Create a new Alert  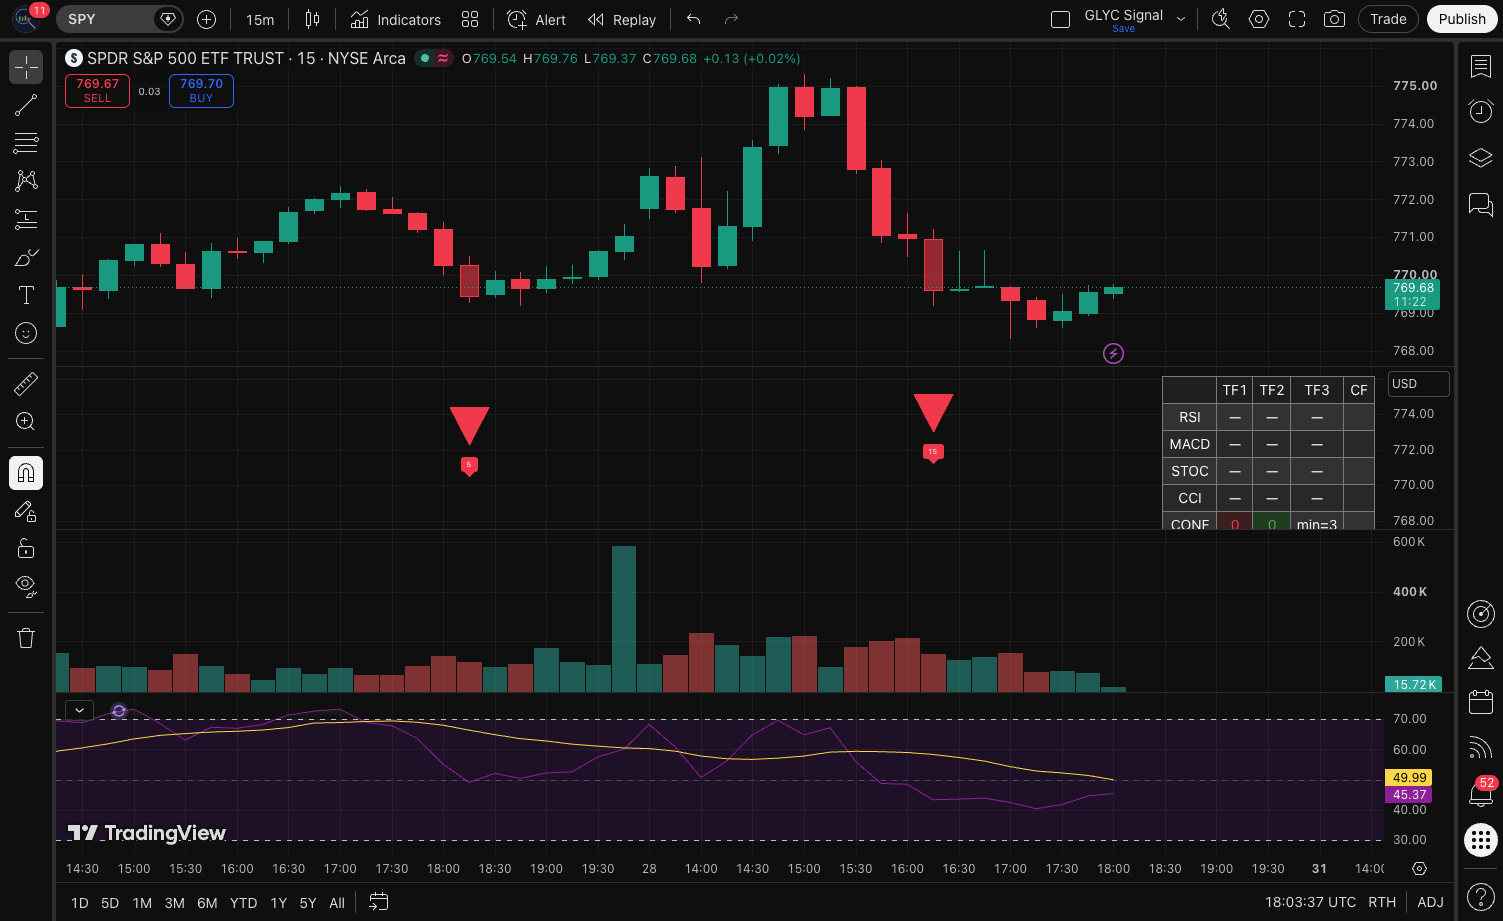537,19
